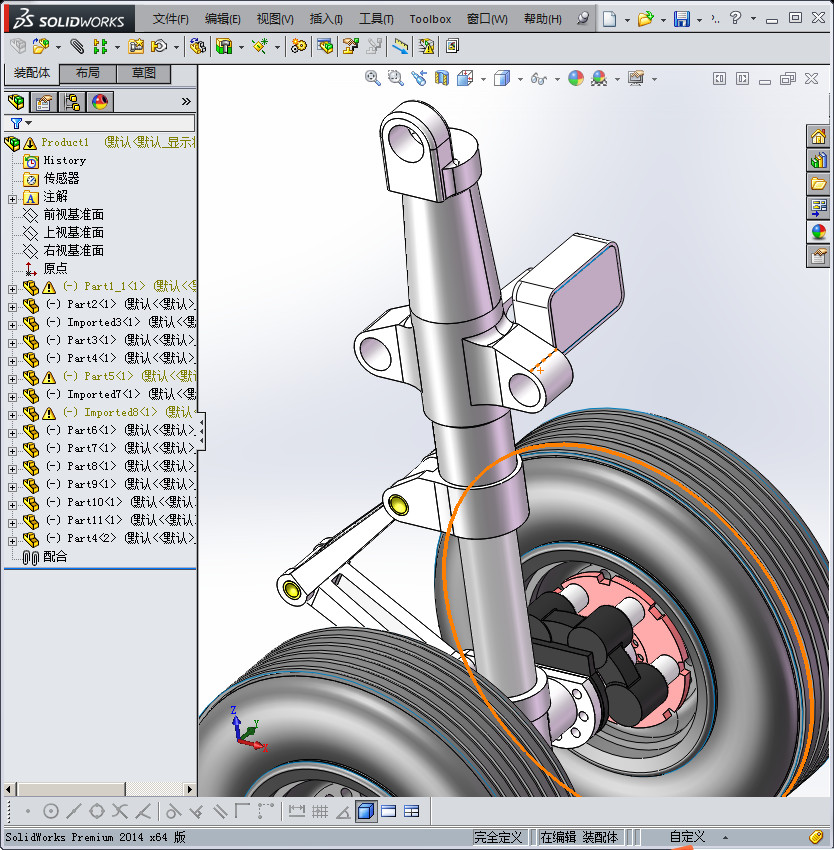The width and height of the screenshot is (834, 850).
Task: Click the New document icon
Action: [x=610, y=19]
